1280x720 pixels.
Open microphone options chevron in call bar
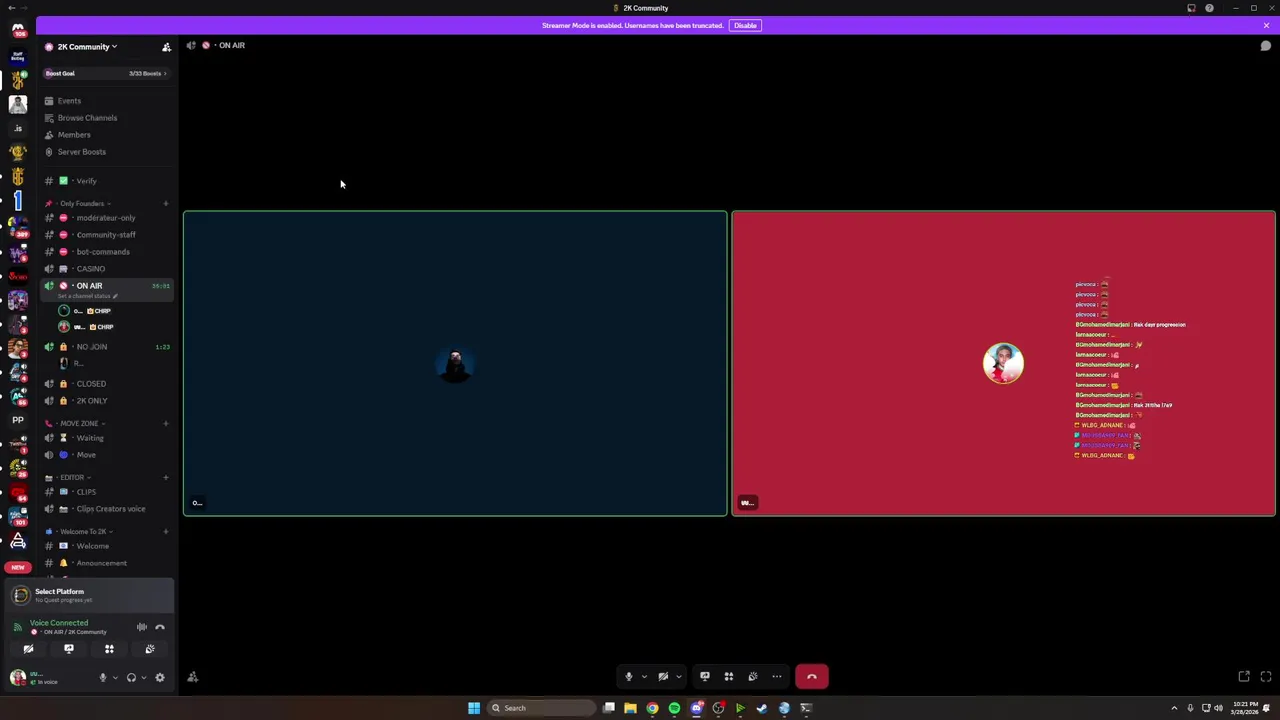[x=644, y=677]
